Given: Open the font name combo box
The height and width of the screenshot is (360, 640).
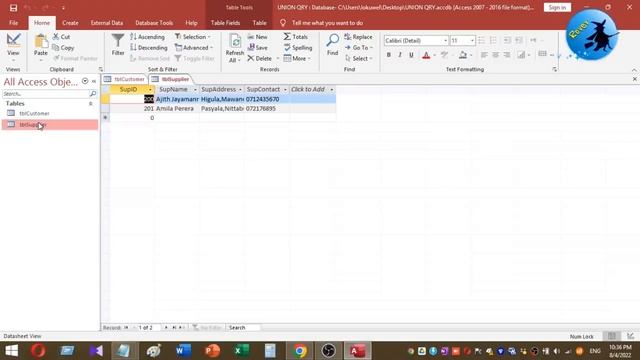Looking at the screenshot, I should click(x=445, y=40).
